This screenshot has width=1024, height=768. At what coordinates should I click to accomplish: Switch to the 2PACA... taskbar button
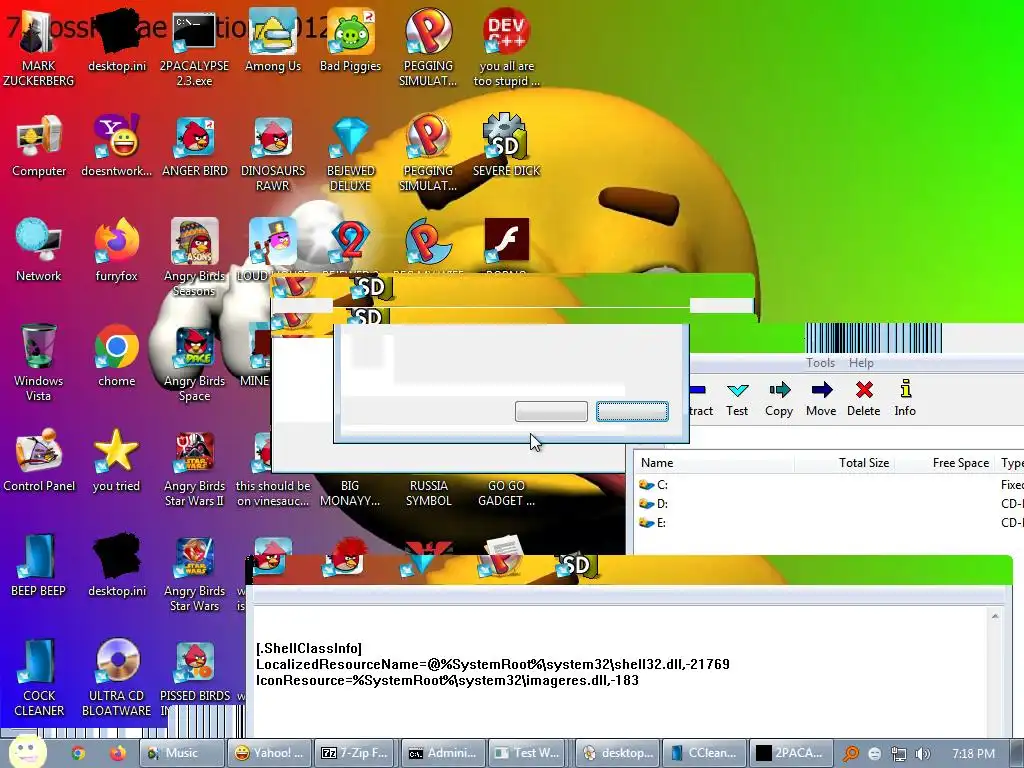click(x=792, y=753)
